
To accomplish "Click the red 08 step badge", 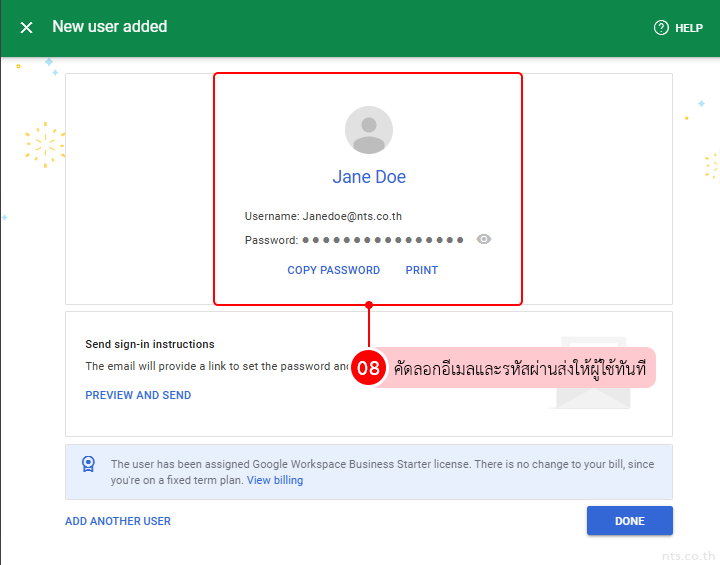I will click(369, 368).
